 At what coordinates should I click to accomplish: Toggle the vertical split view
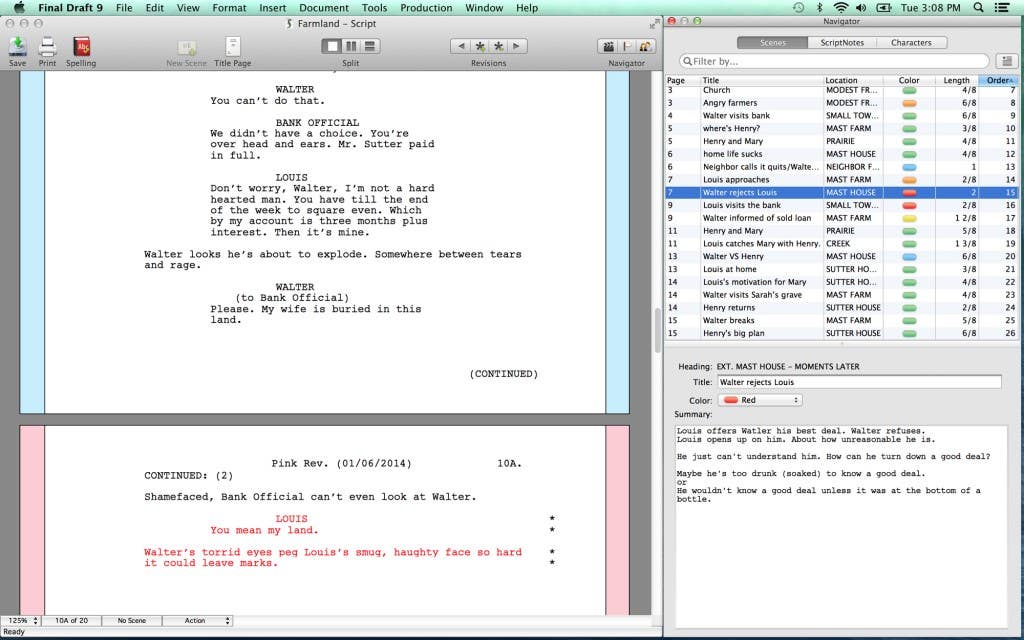click(350, 46)
